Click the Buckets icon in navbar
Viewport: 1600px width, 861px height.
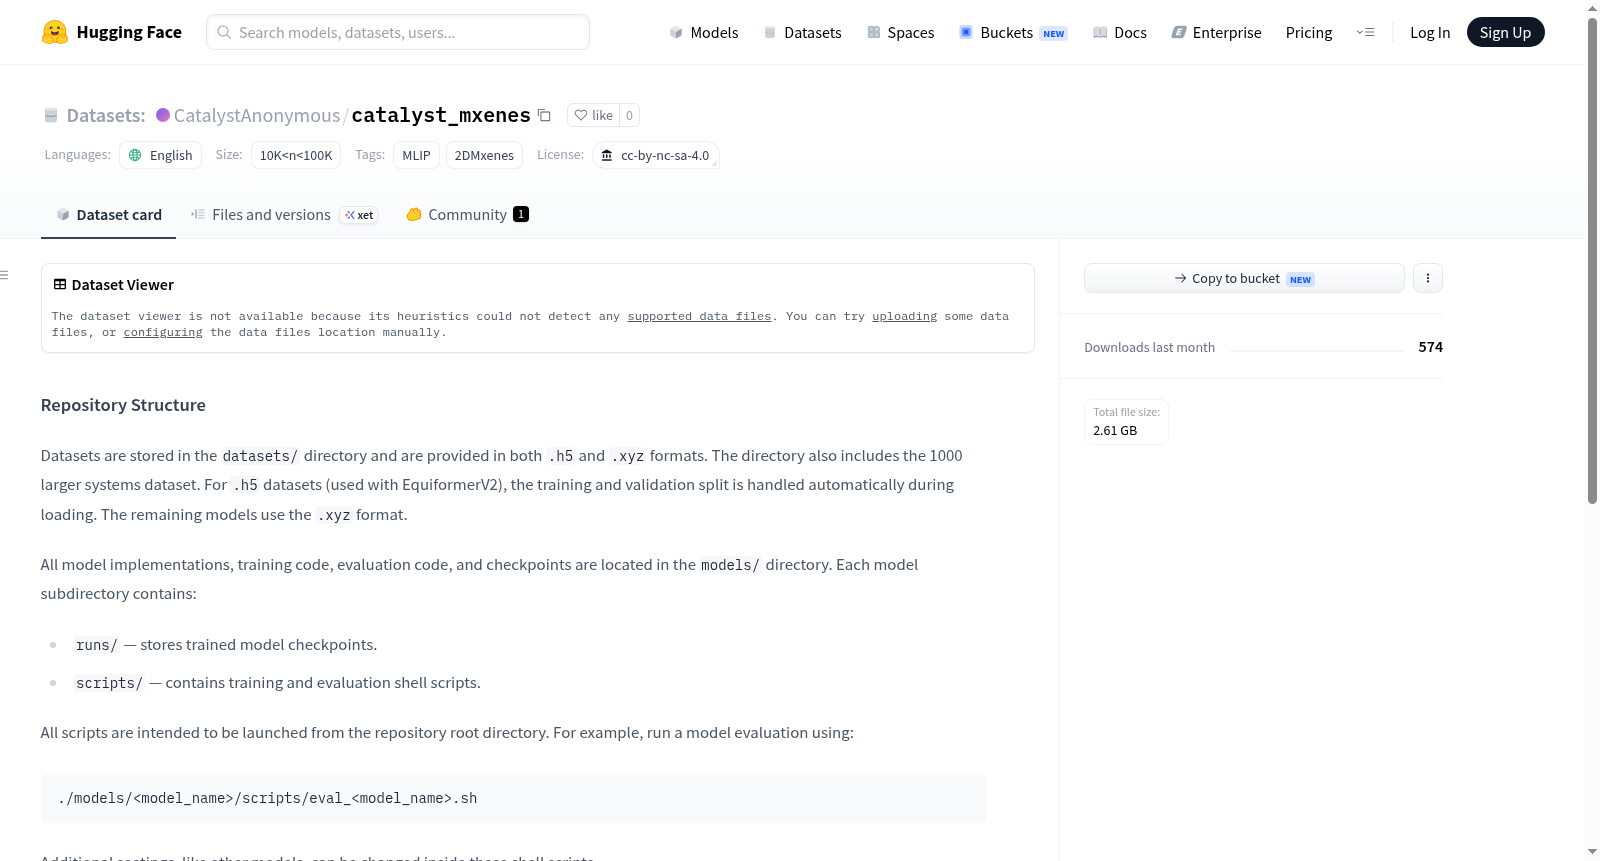tap(966, 33)
